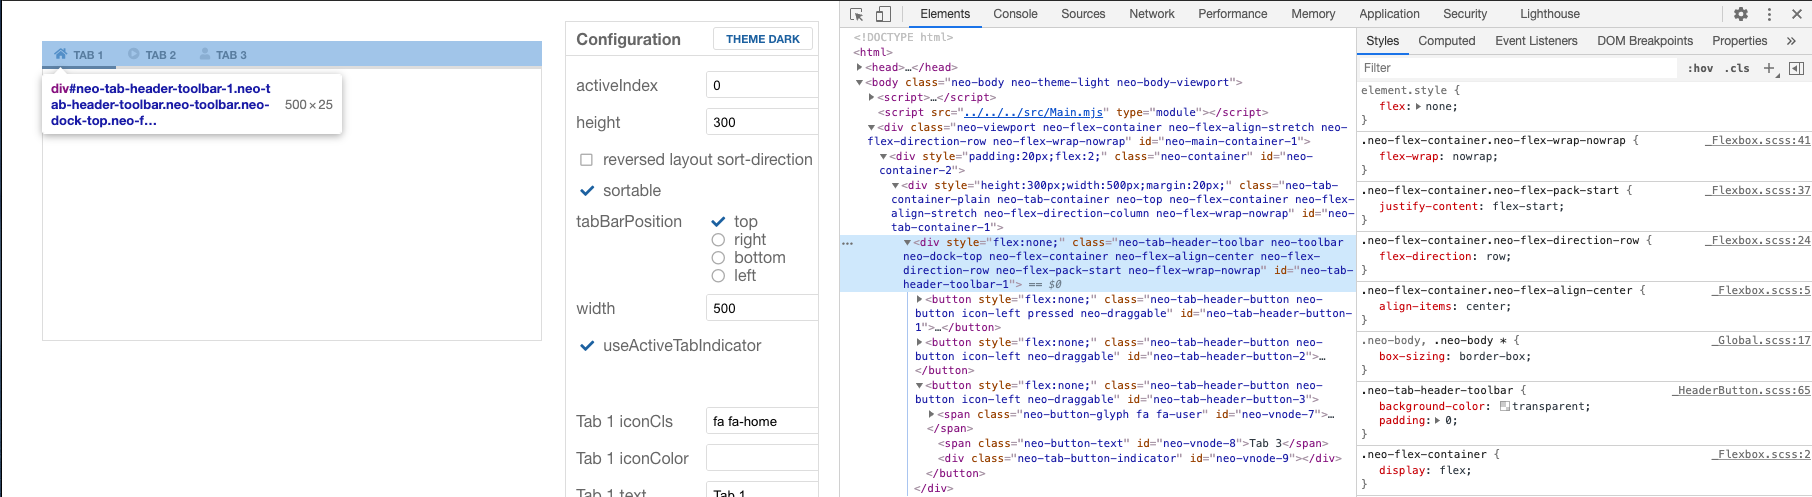1812x497 pixels.
Task: Toggle background-color transparent swatch
Action: 1505,406
